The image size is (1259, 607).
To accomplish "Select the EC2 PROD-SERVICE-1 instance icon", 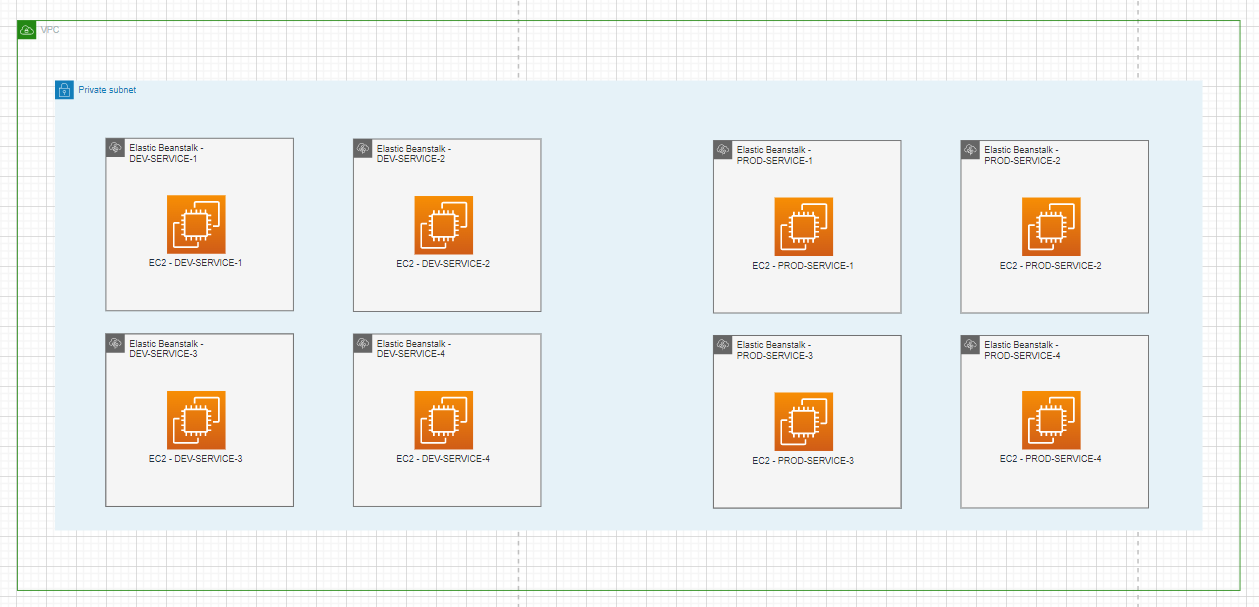I will [x=804, y=226].
